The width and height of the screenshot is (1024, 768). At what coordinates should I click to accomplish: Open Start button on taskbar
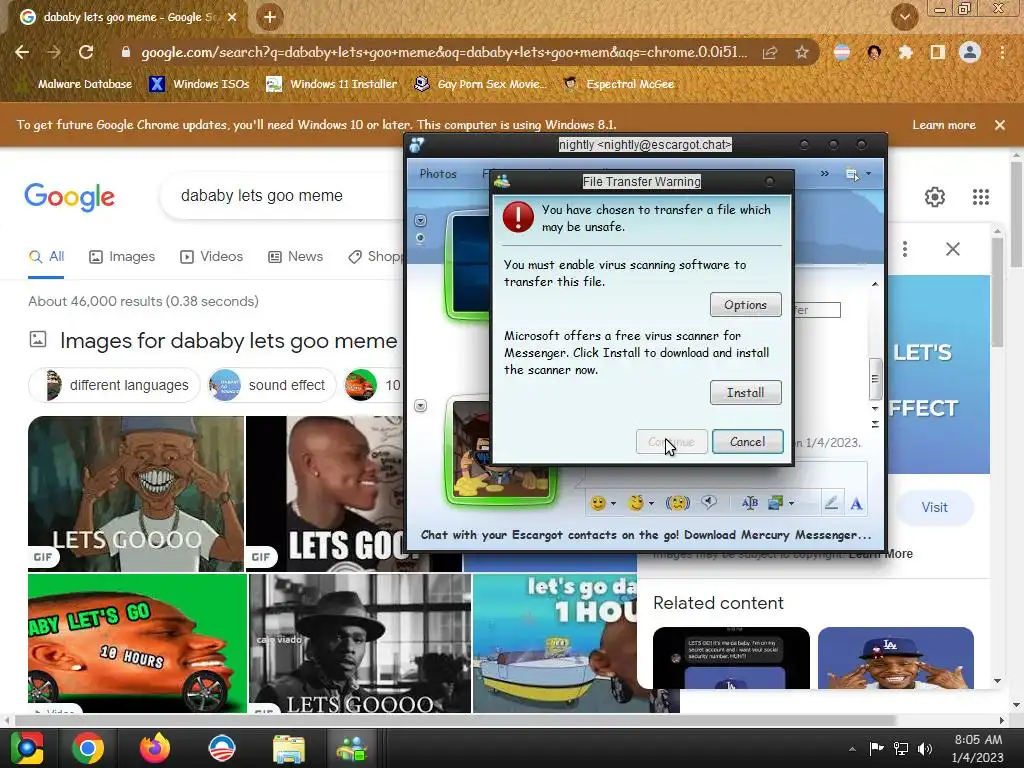tap(27, 748)
